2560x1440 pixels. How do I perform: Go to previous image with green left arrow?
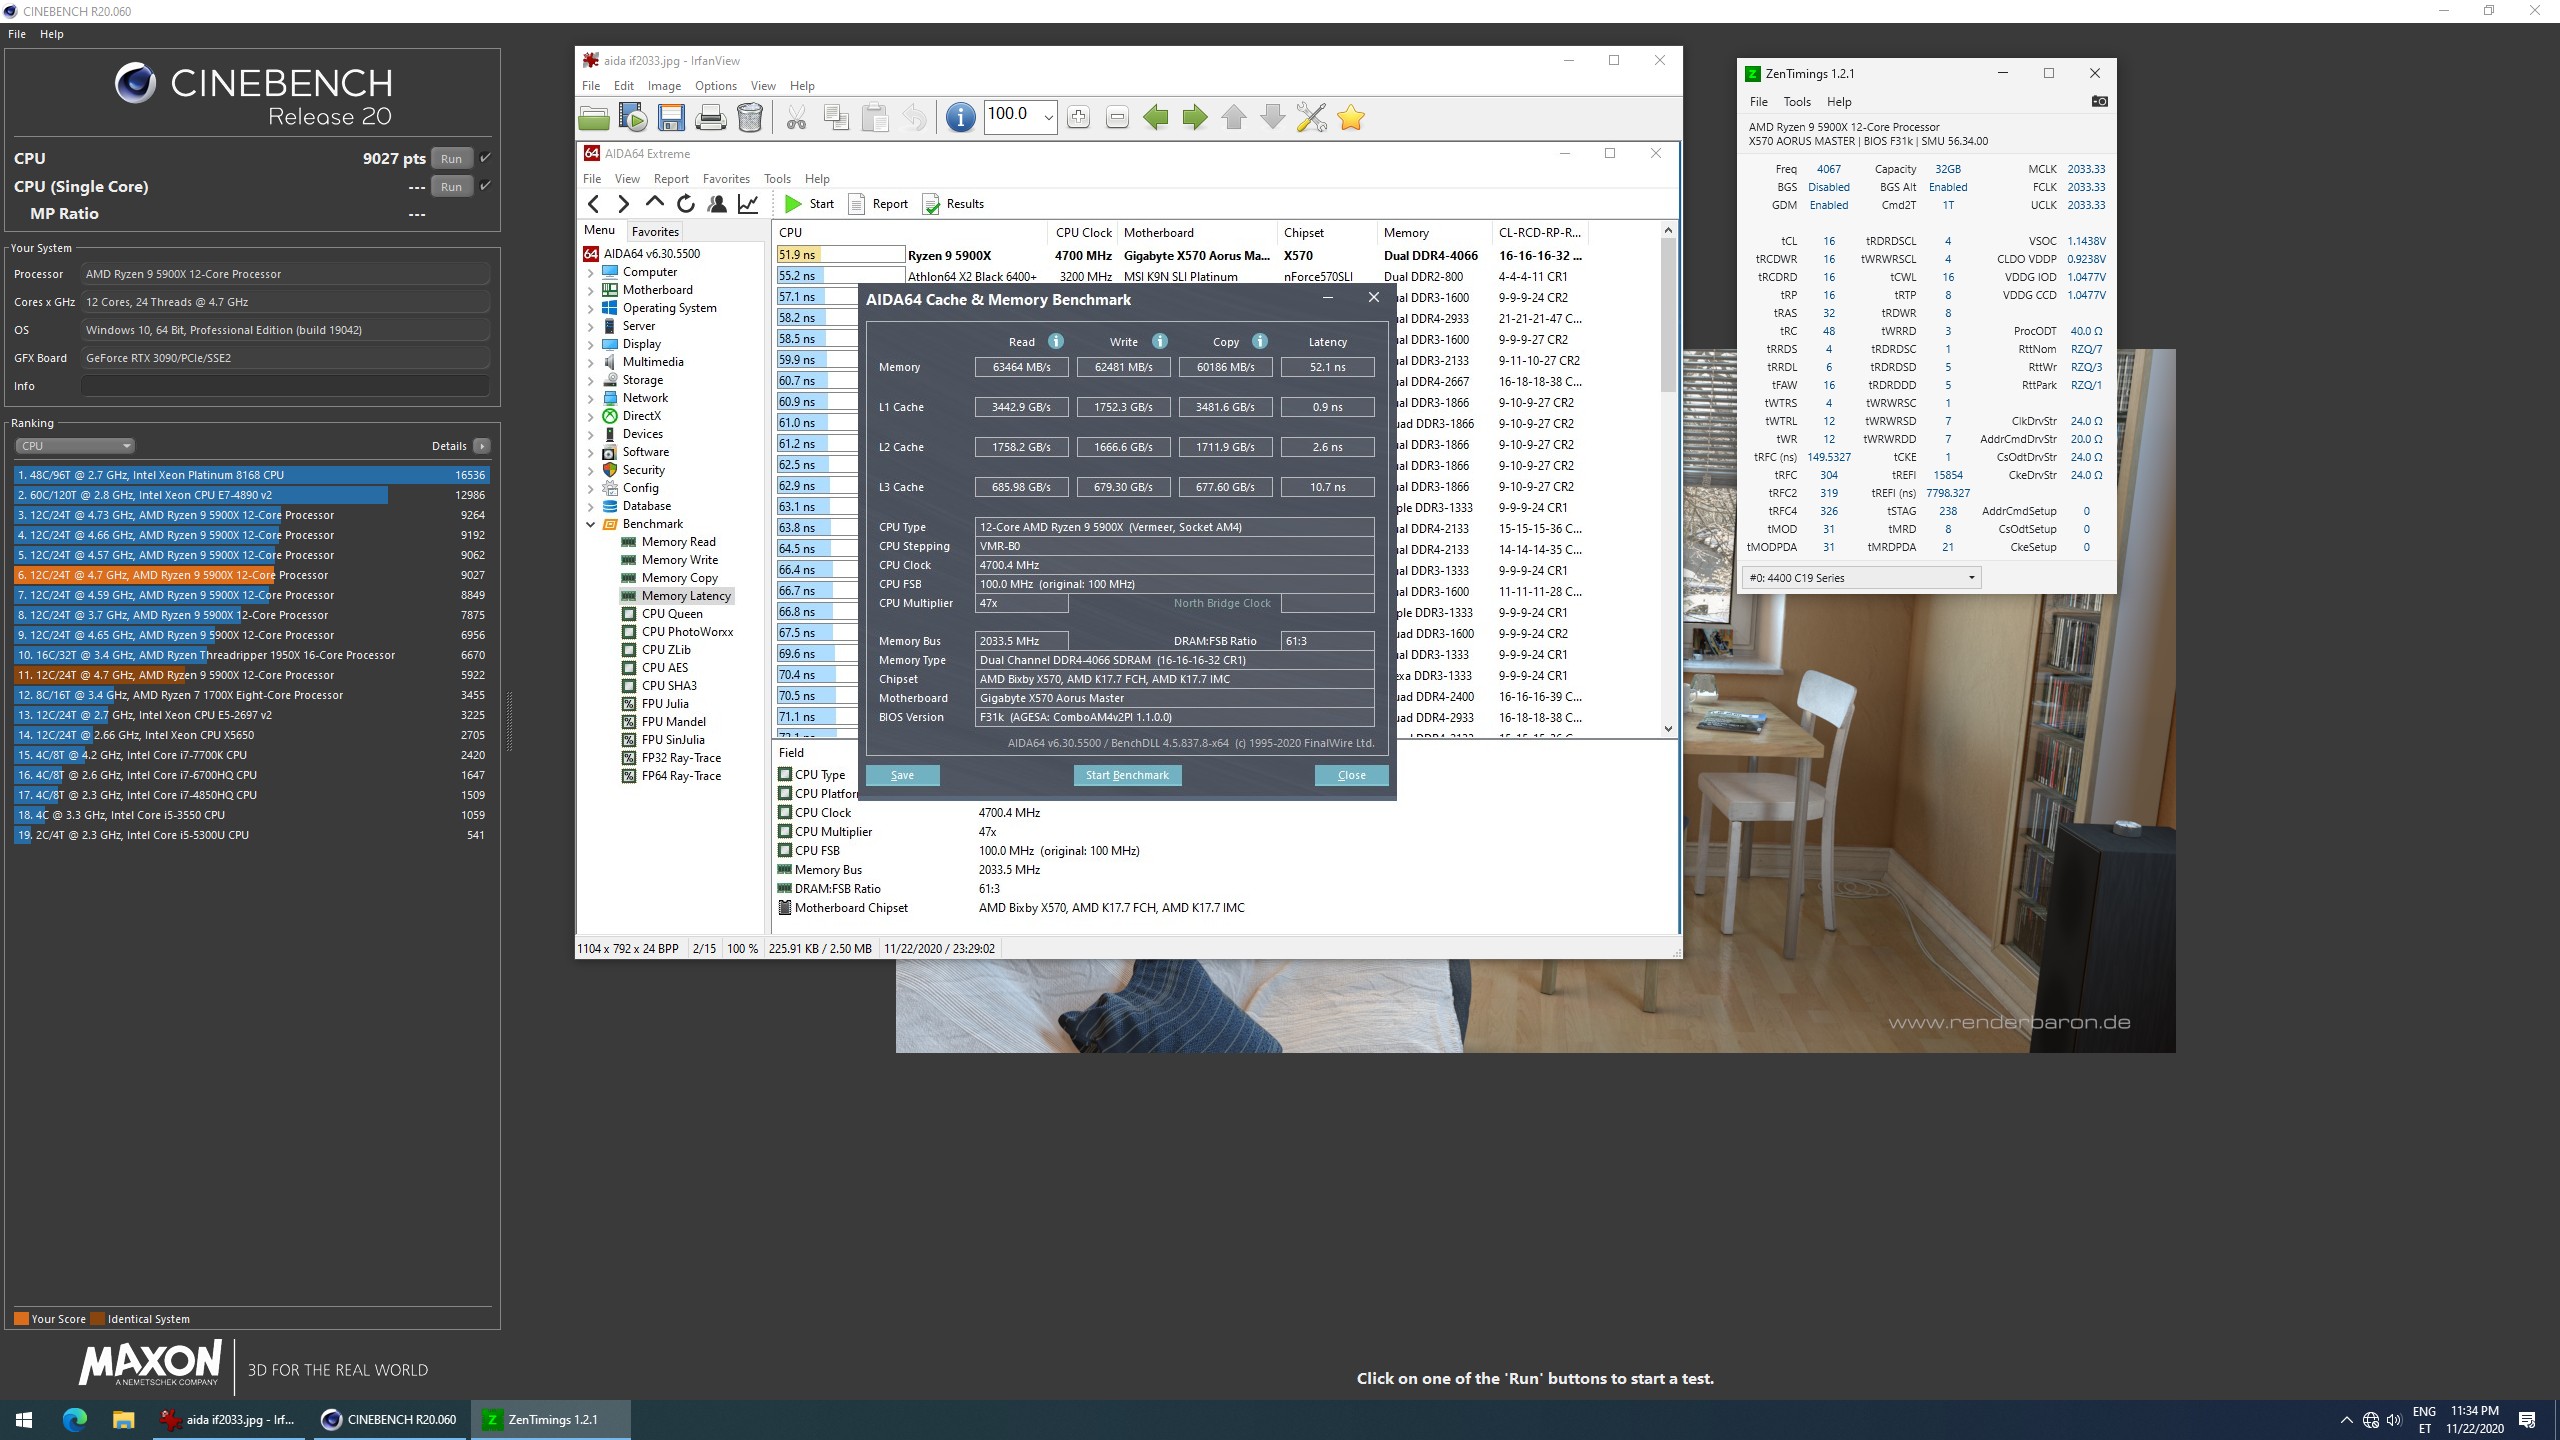[x=1156, y=118]
